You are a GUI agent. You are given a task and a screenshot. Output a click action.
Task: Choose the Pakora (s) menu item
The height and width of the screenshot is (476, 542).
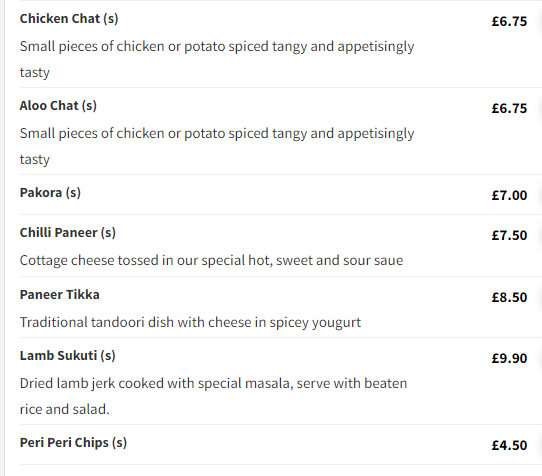[x=50, y=193]
